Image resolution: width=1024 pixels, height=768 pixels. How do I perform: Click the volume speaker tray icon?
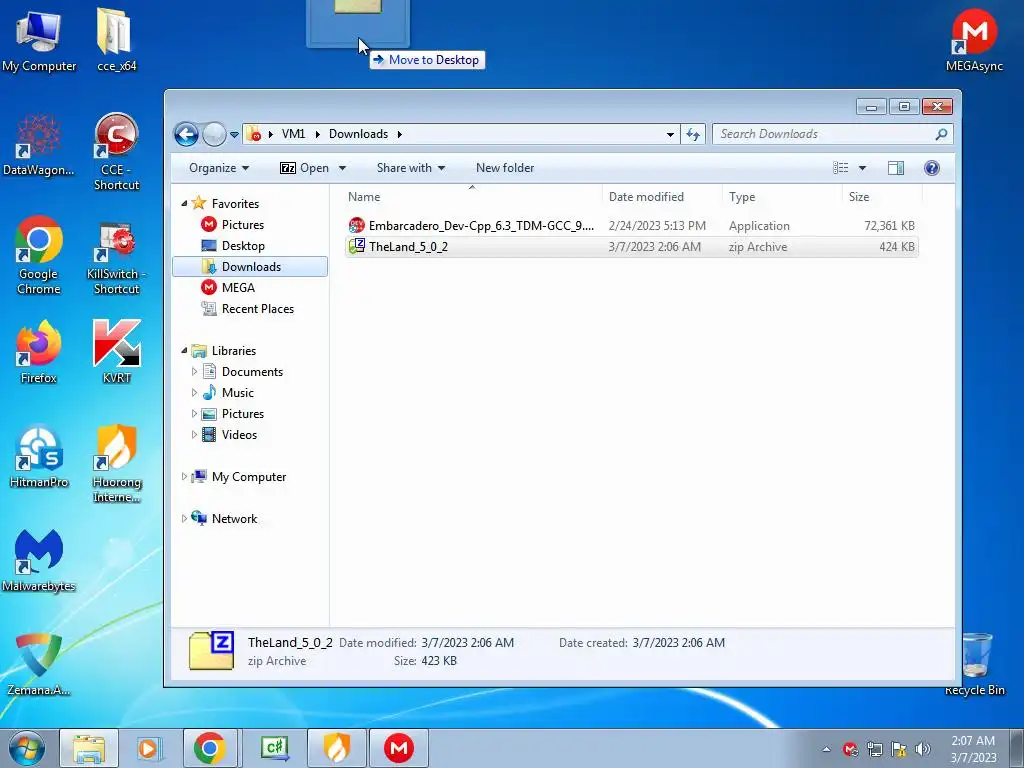[x=923, y=749]
